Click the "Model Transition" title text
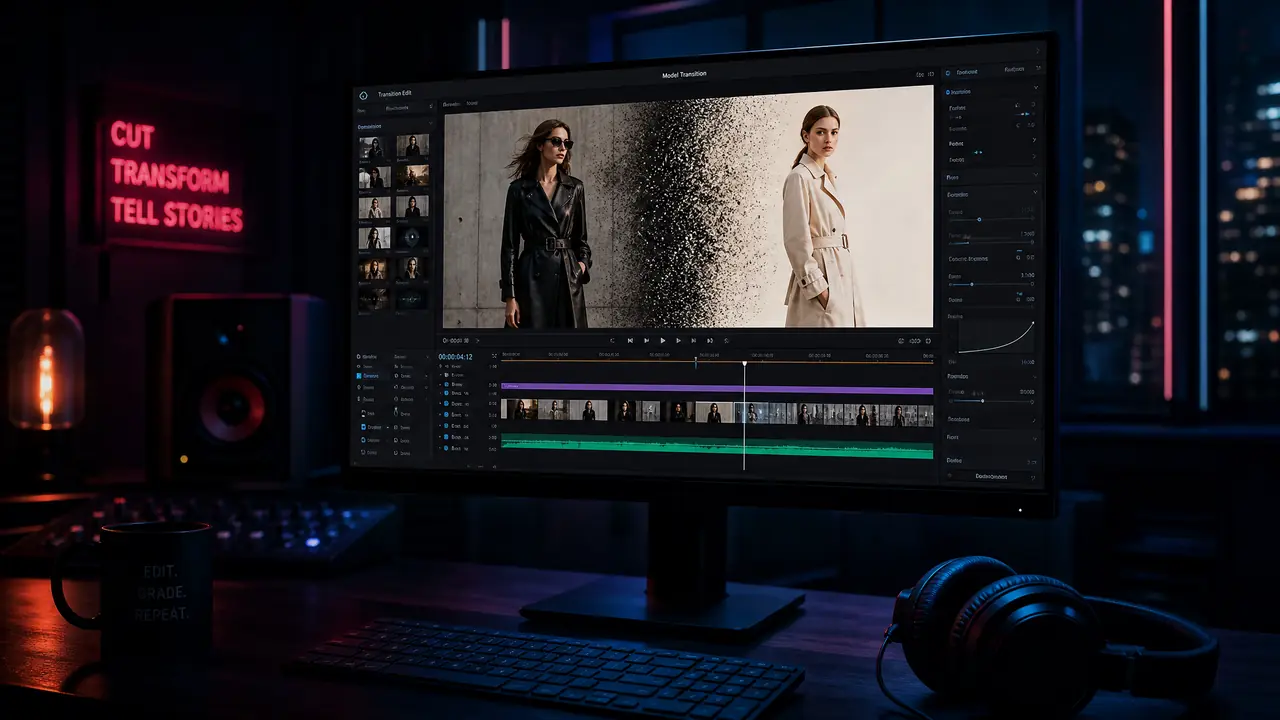The height and width of the screenshot is (720, 1280). (x=684, y=75)
